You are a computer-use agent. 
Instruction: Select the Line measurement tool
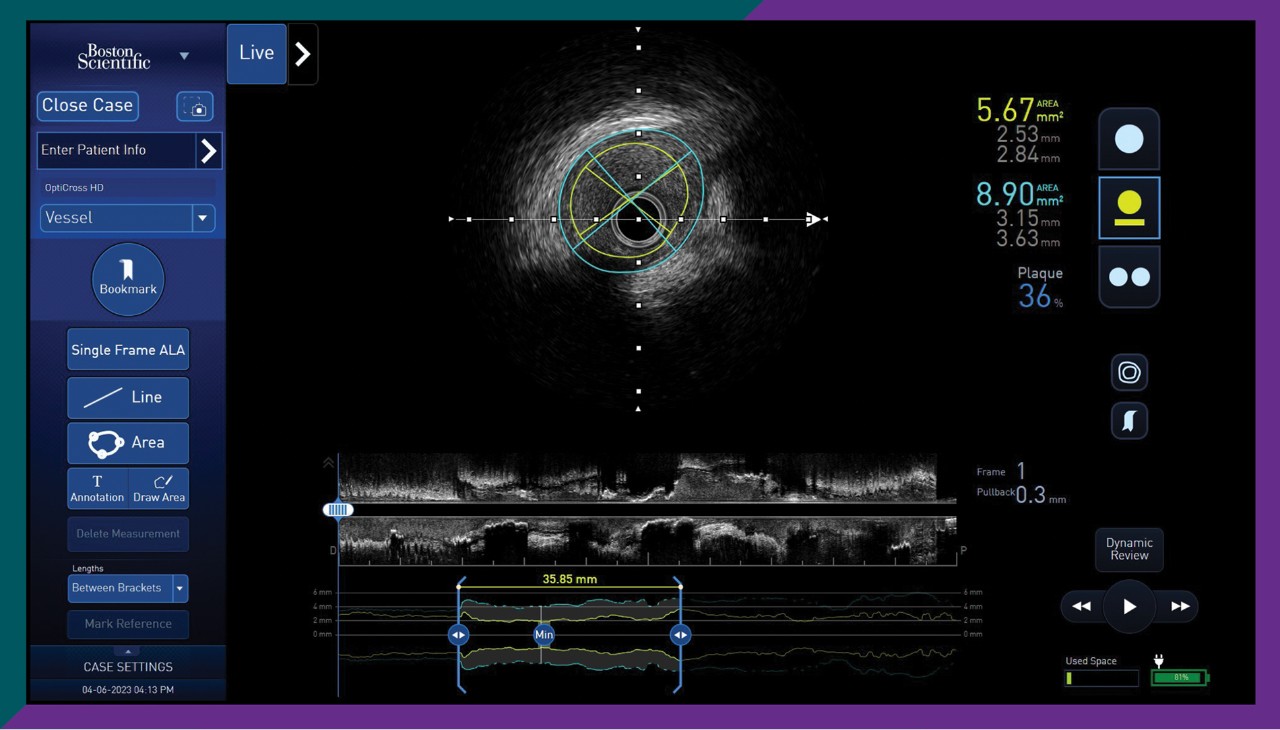128,397
